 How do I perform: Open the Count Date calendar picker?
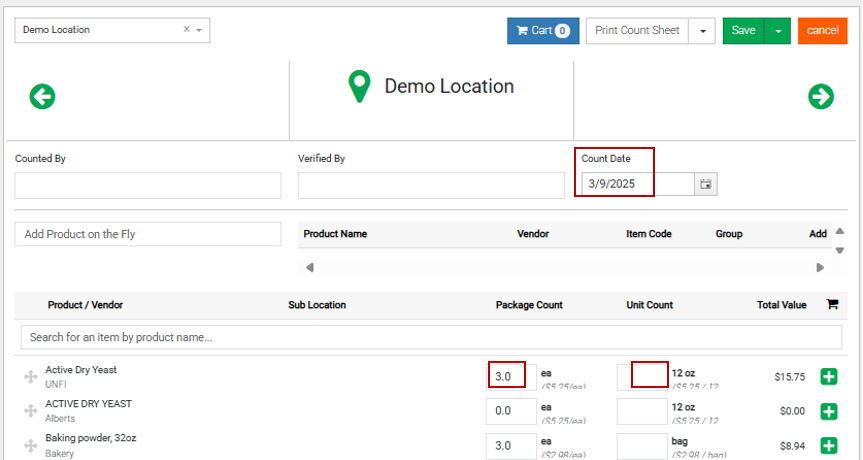(706, 184)
